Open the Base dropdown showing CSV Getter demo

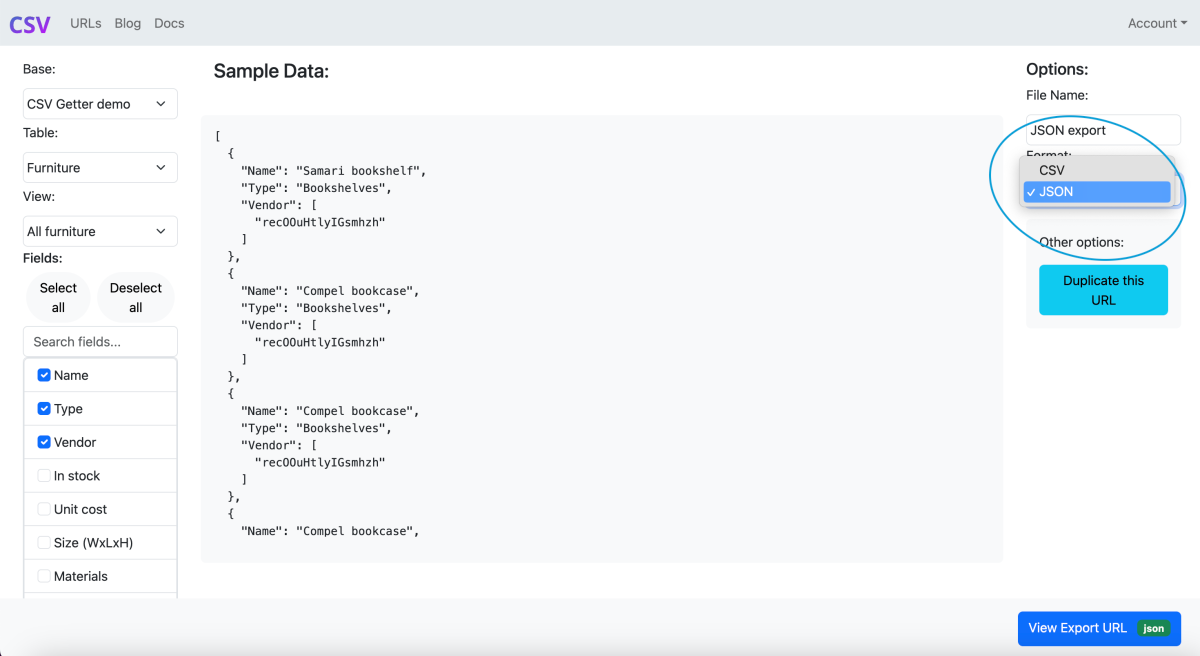click(x=100, y=103)
